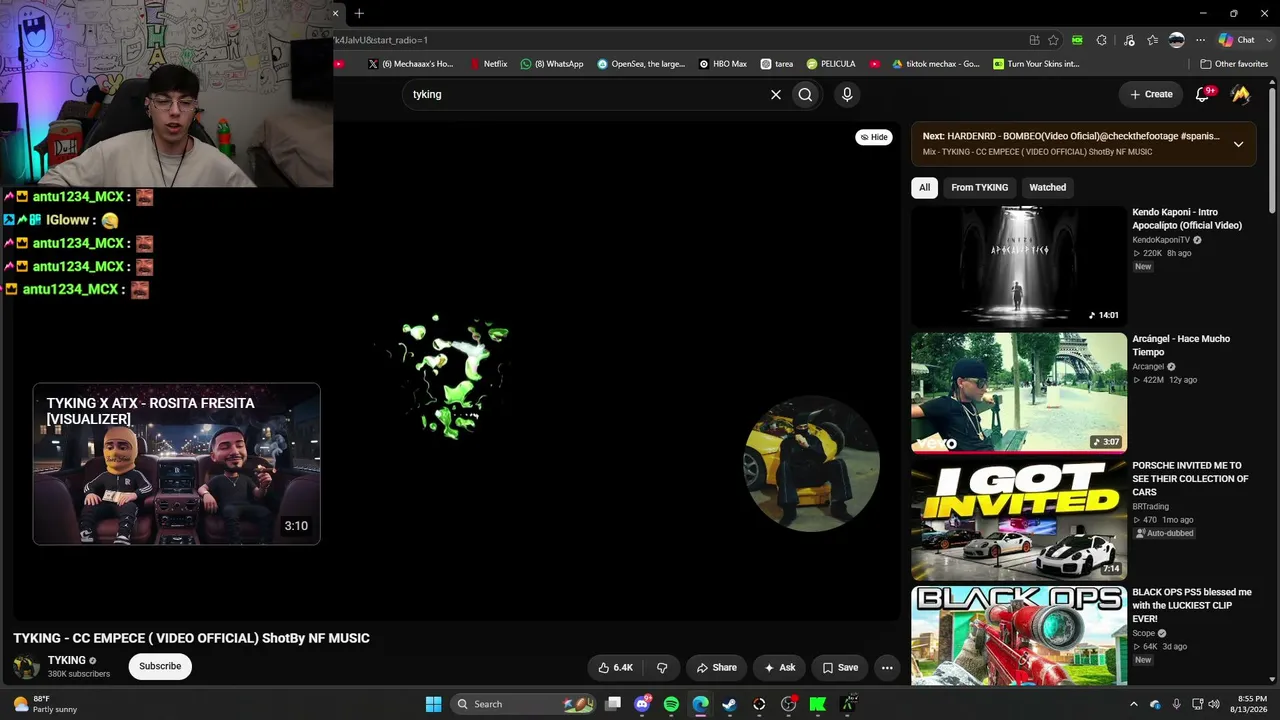This screenshot has height=720, width=1280.
Task: Select the Watched filter chip
Action: click(1047, 187)
